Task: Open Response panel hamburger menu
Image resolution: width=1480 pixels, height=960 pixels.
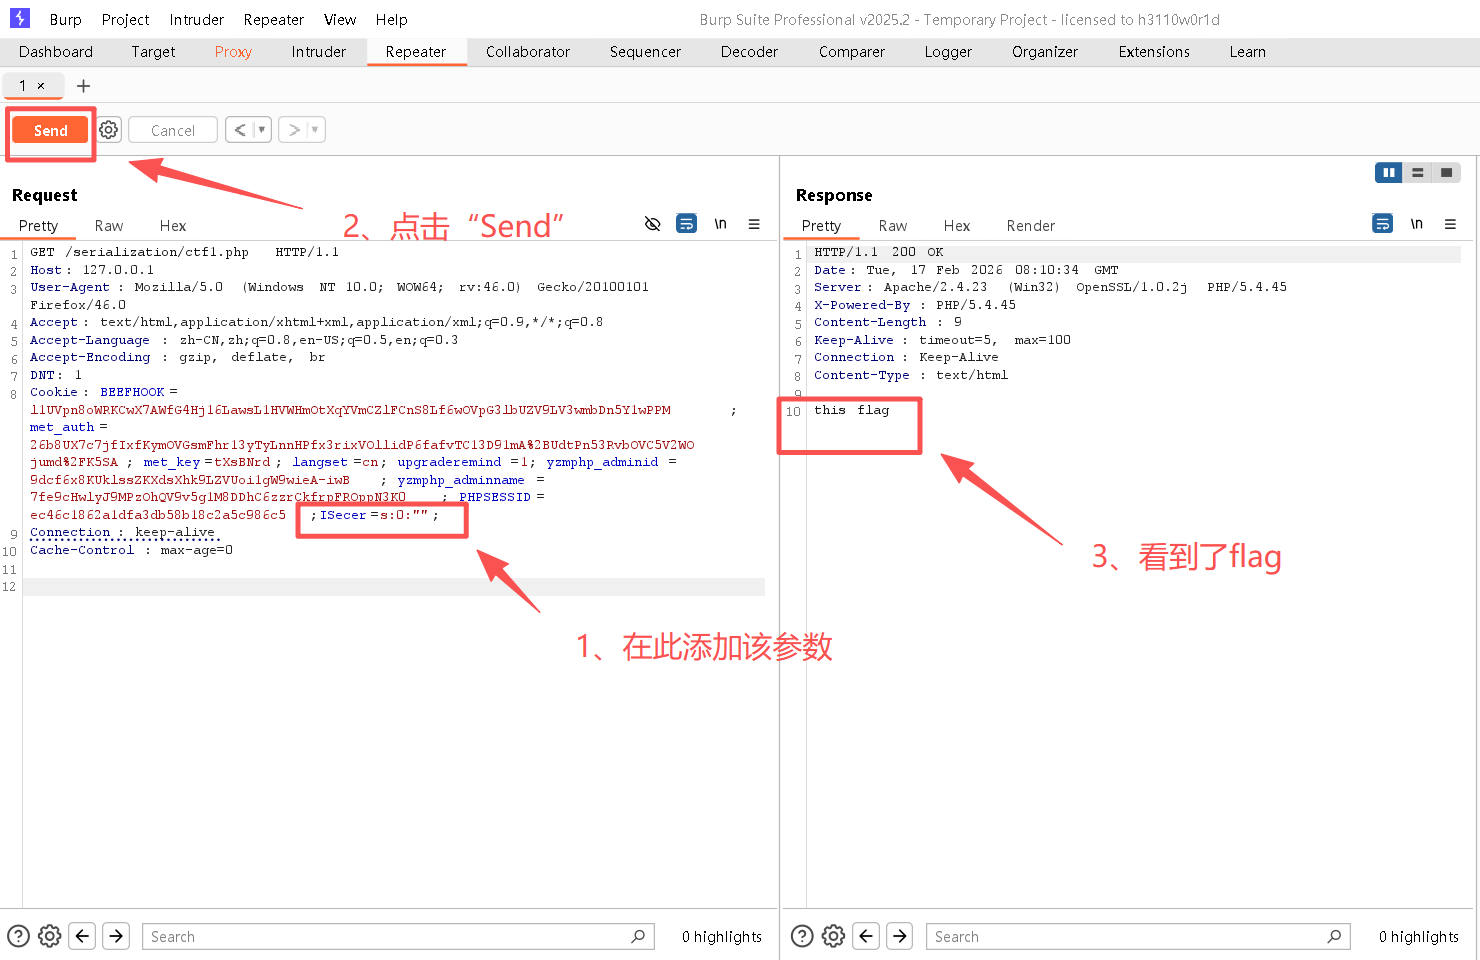Action: point(1450,224)
